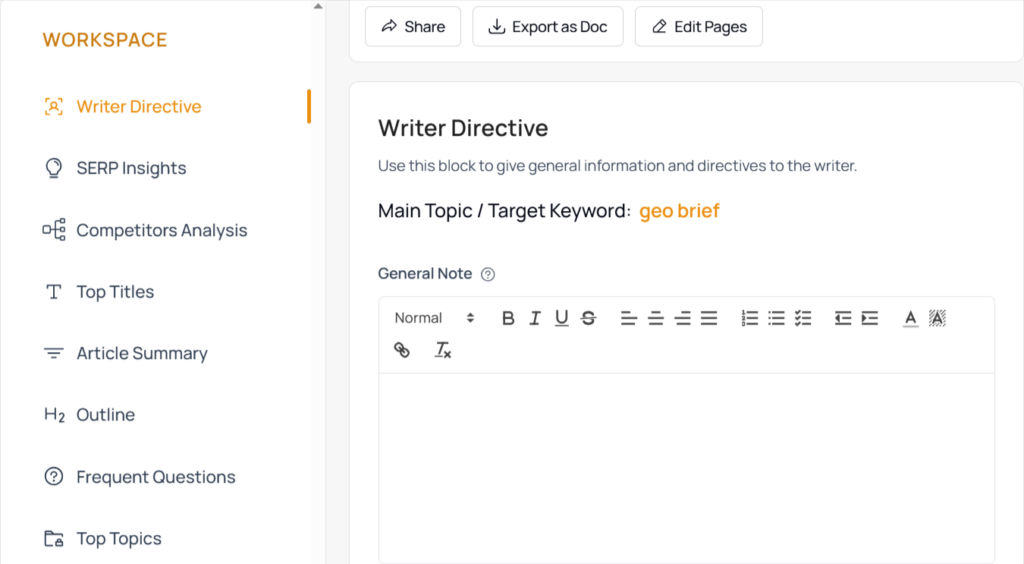1024x564 pixels.
Task: Insert checklist
Action: 803,318
